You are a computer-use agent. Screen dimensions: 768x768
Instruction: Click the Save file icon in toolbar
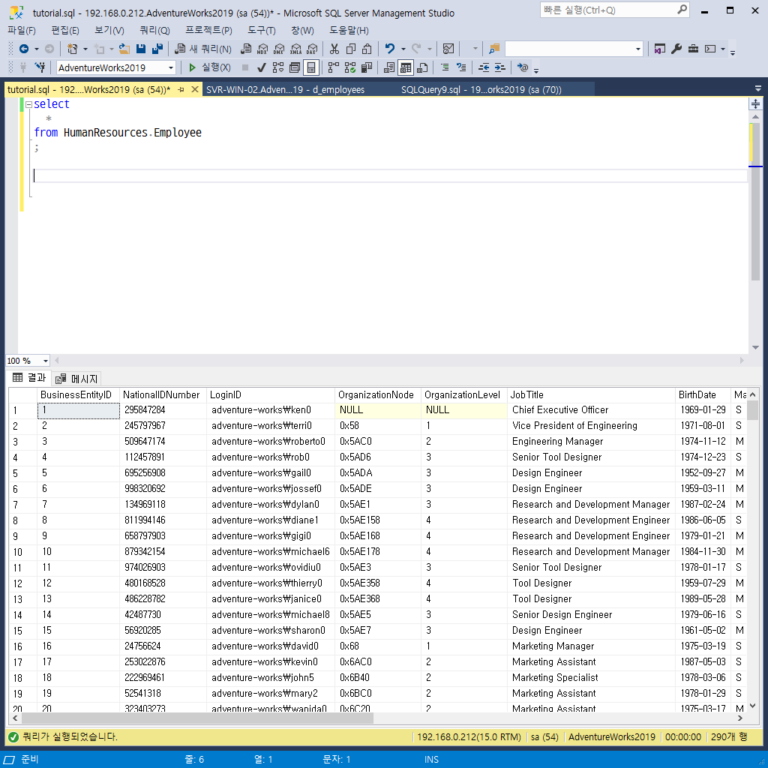141,49
